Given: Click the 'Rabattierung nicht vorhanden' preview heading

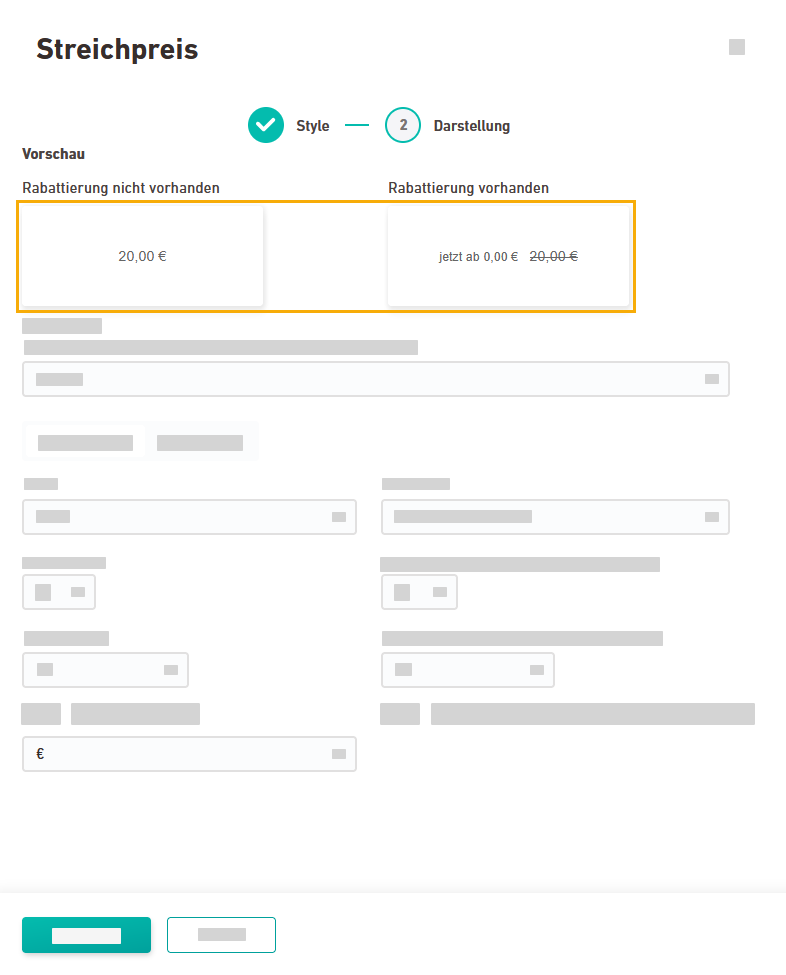Looking at the screenshot, I should [121, 188].
